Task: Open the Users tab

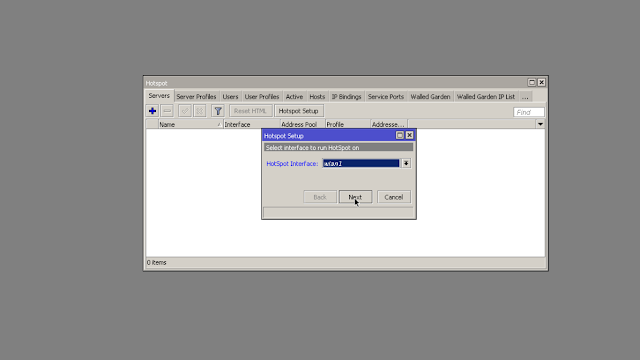Action: (230, 97)
